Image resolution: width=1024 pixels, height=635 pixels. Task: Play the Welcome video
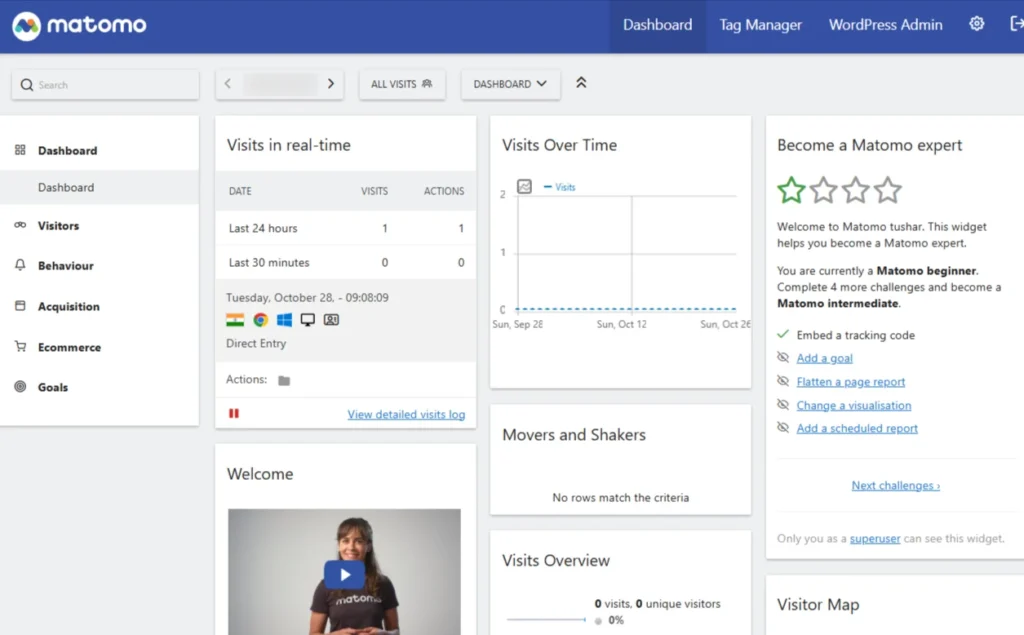click(x=344, y=574)
